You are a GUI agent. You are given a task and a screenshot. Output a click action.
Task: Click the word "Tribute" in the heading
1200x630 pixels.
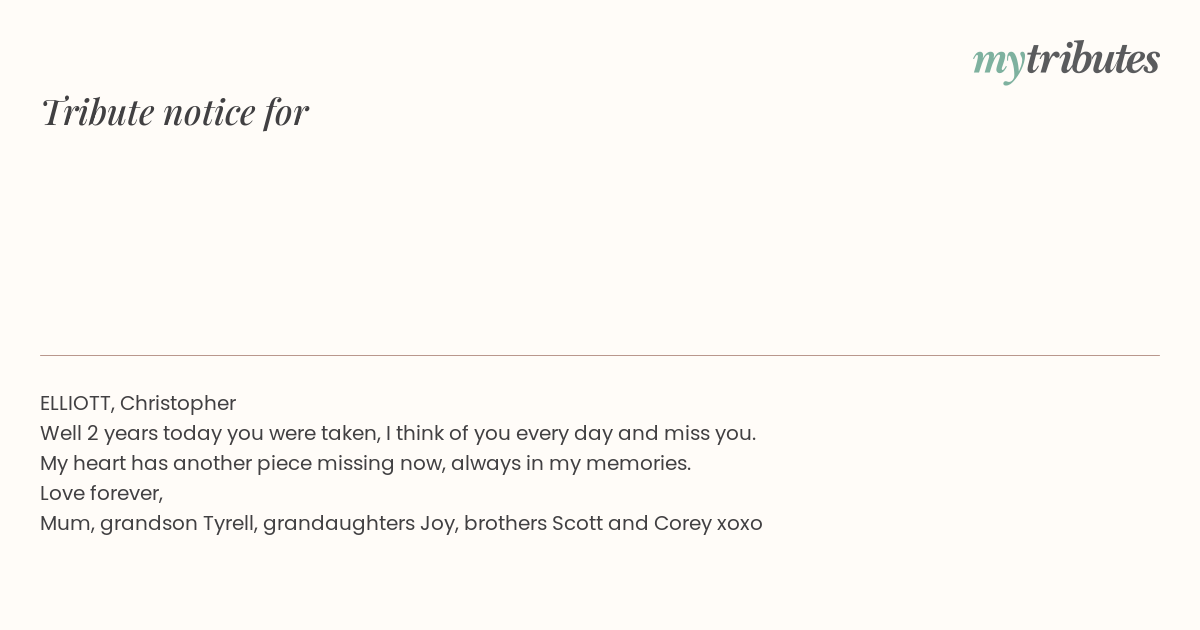(97, 112)
